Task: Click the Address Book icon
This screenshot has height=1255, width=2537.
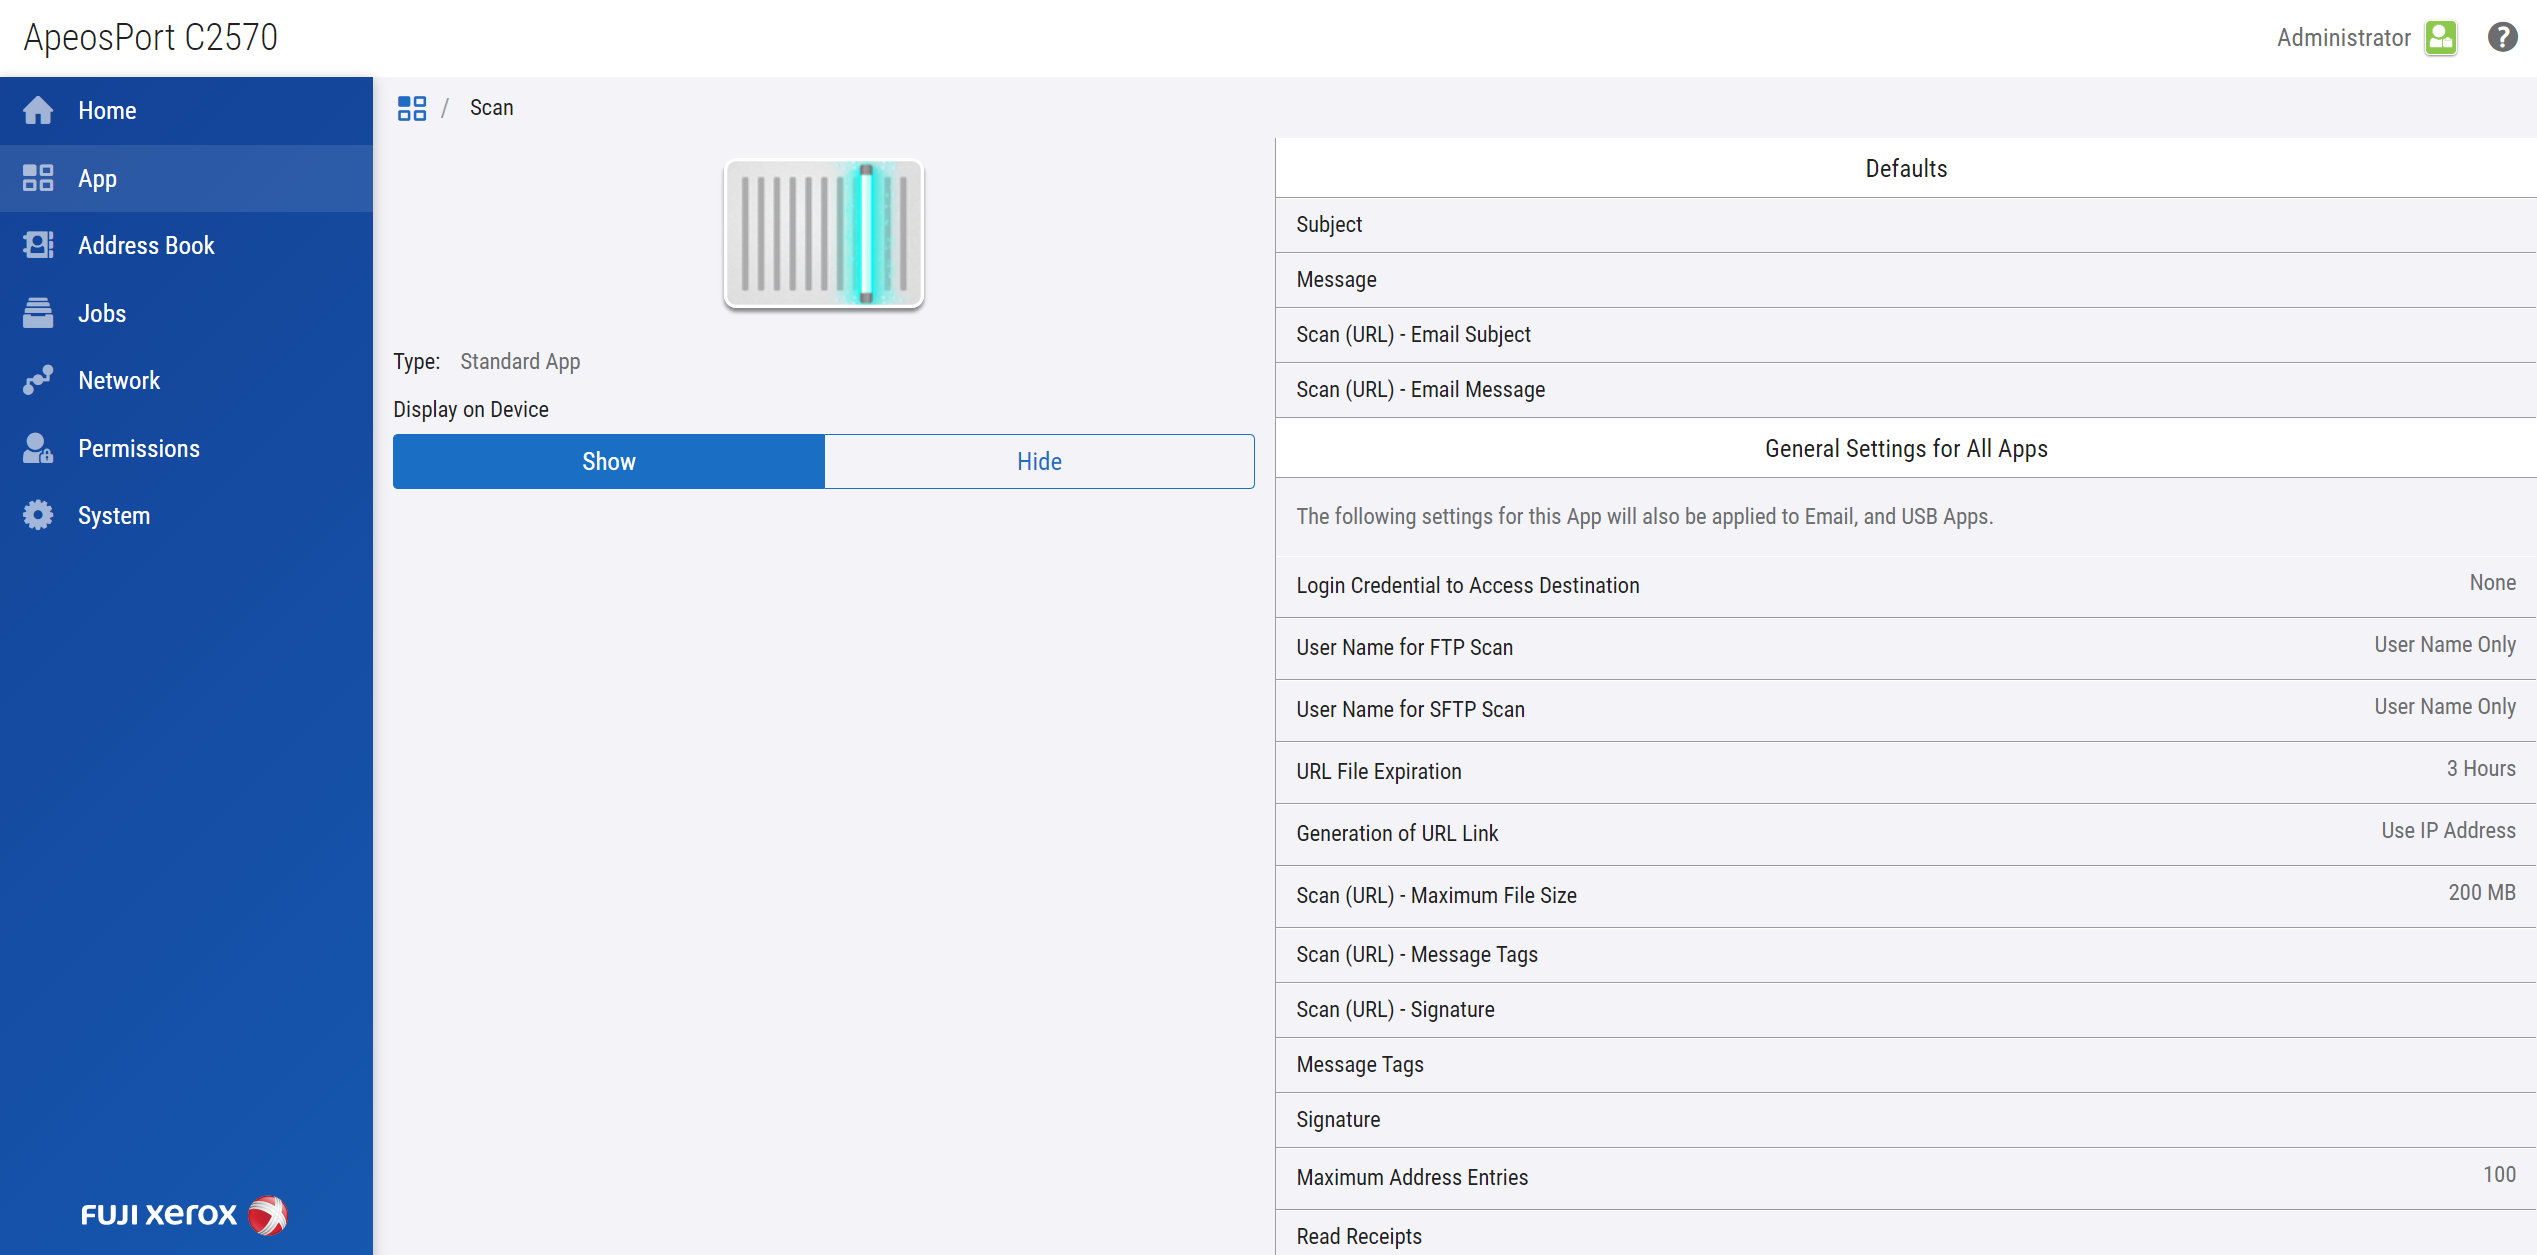Action: (x=38, y=245)
